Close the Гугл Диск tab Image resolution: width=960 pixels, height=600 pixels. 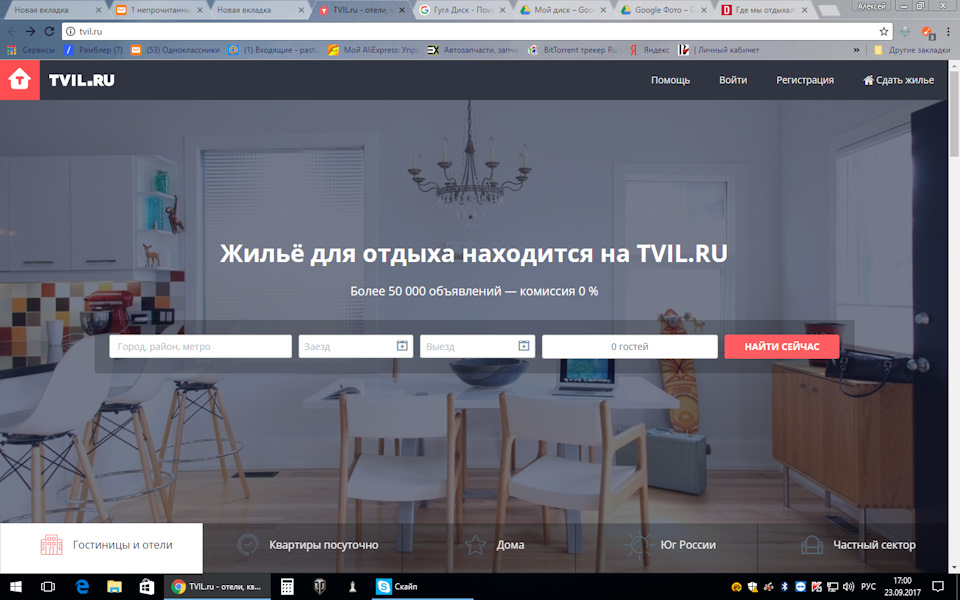[503, 10]
